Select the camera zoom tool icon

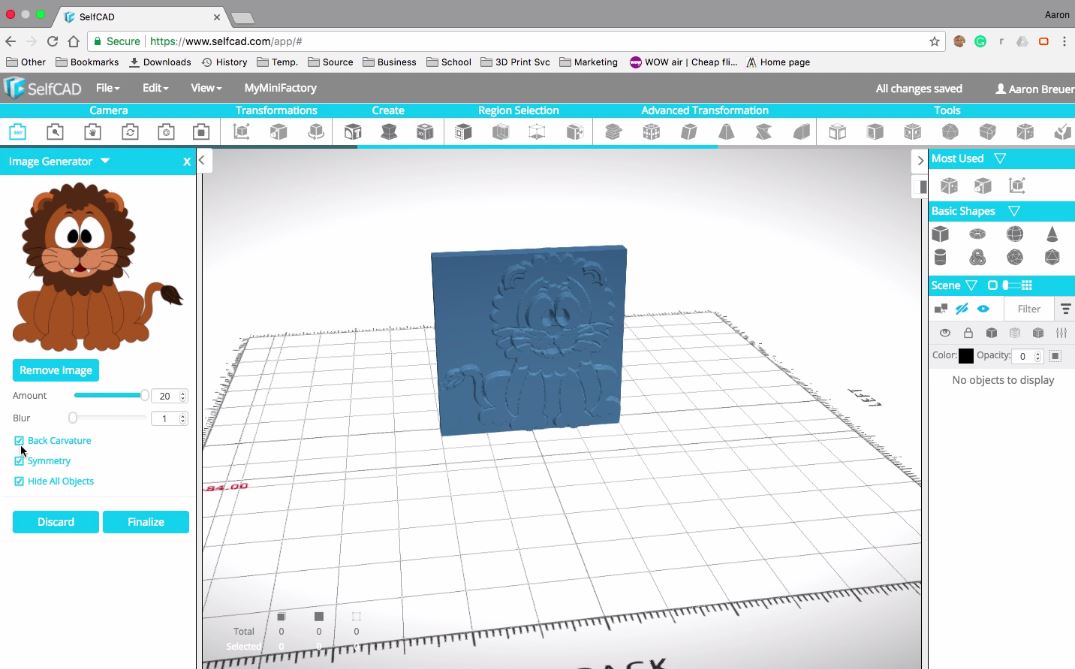coord(55,132)
